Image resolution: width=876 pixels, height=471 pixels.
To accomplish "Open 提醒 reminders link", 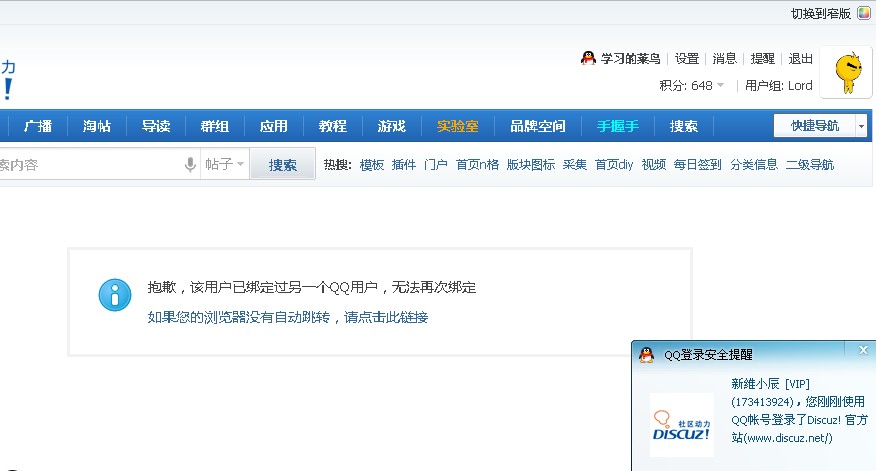I will [x=763, y=59].
